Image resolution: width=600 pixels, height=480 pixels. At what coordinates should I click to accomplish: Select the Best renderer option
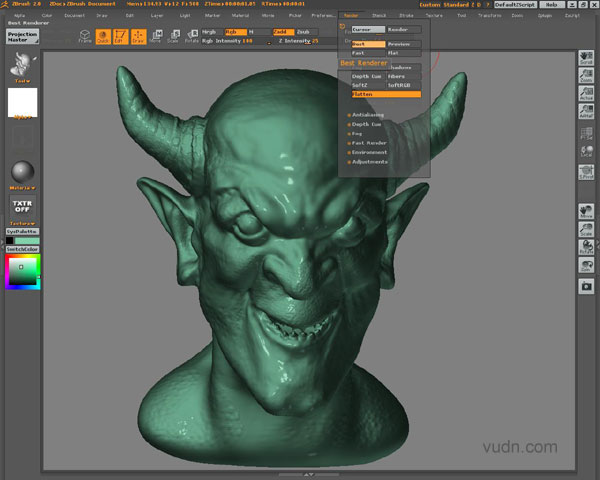(368, 44)
